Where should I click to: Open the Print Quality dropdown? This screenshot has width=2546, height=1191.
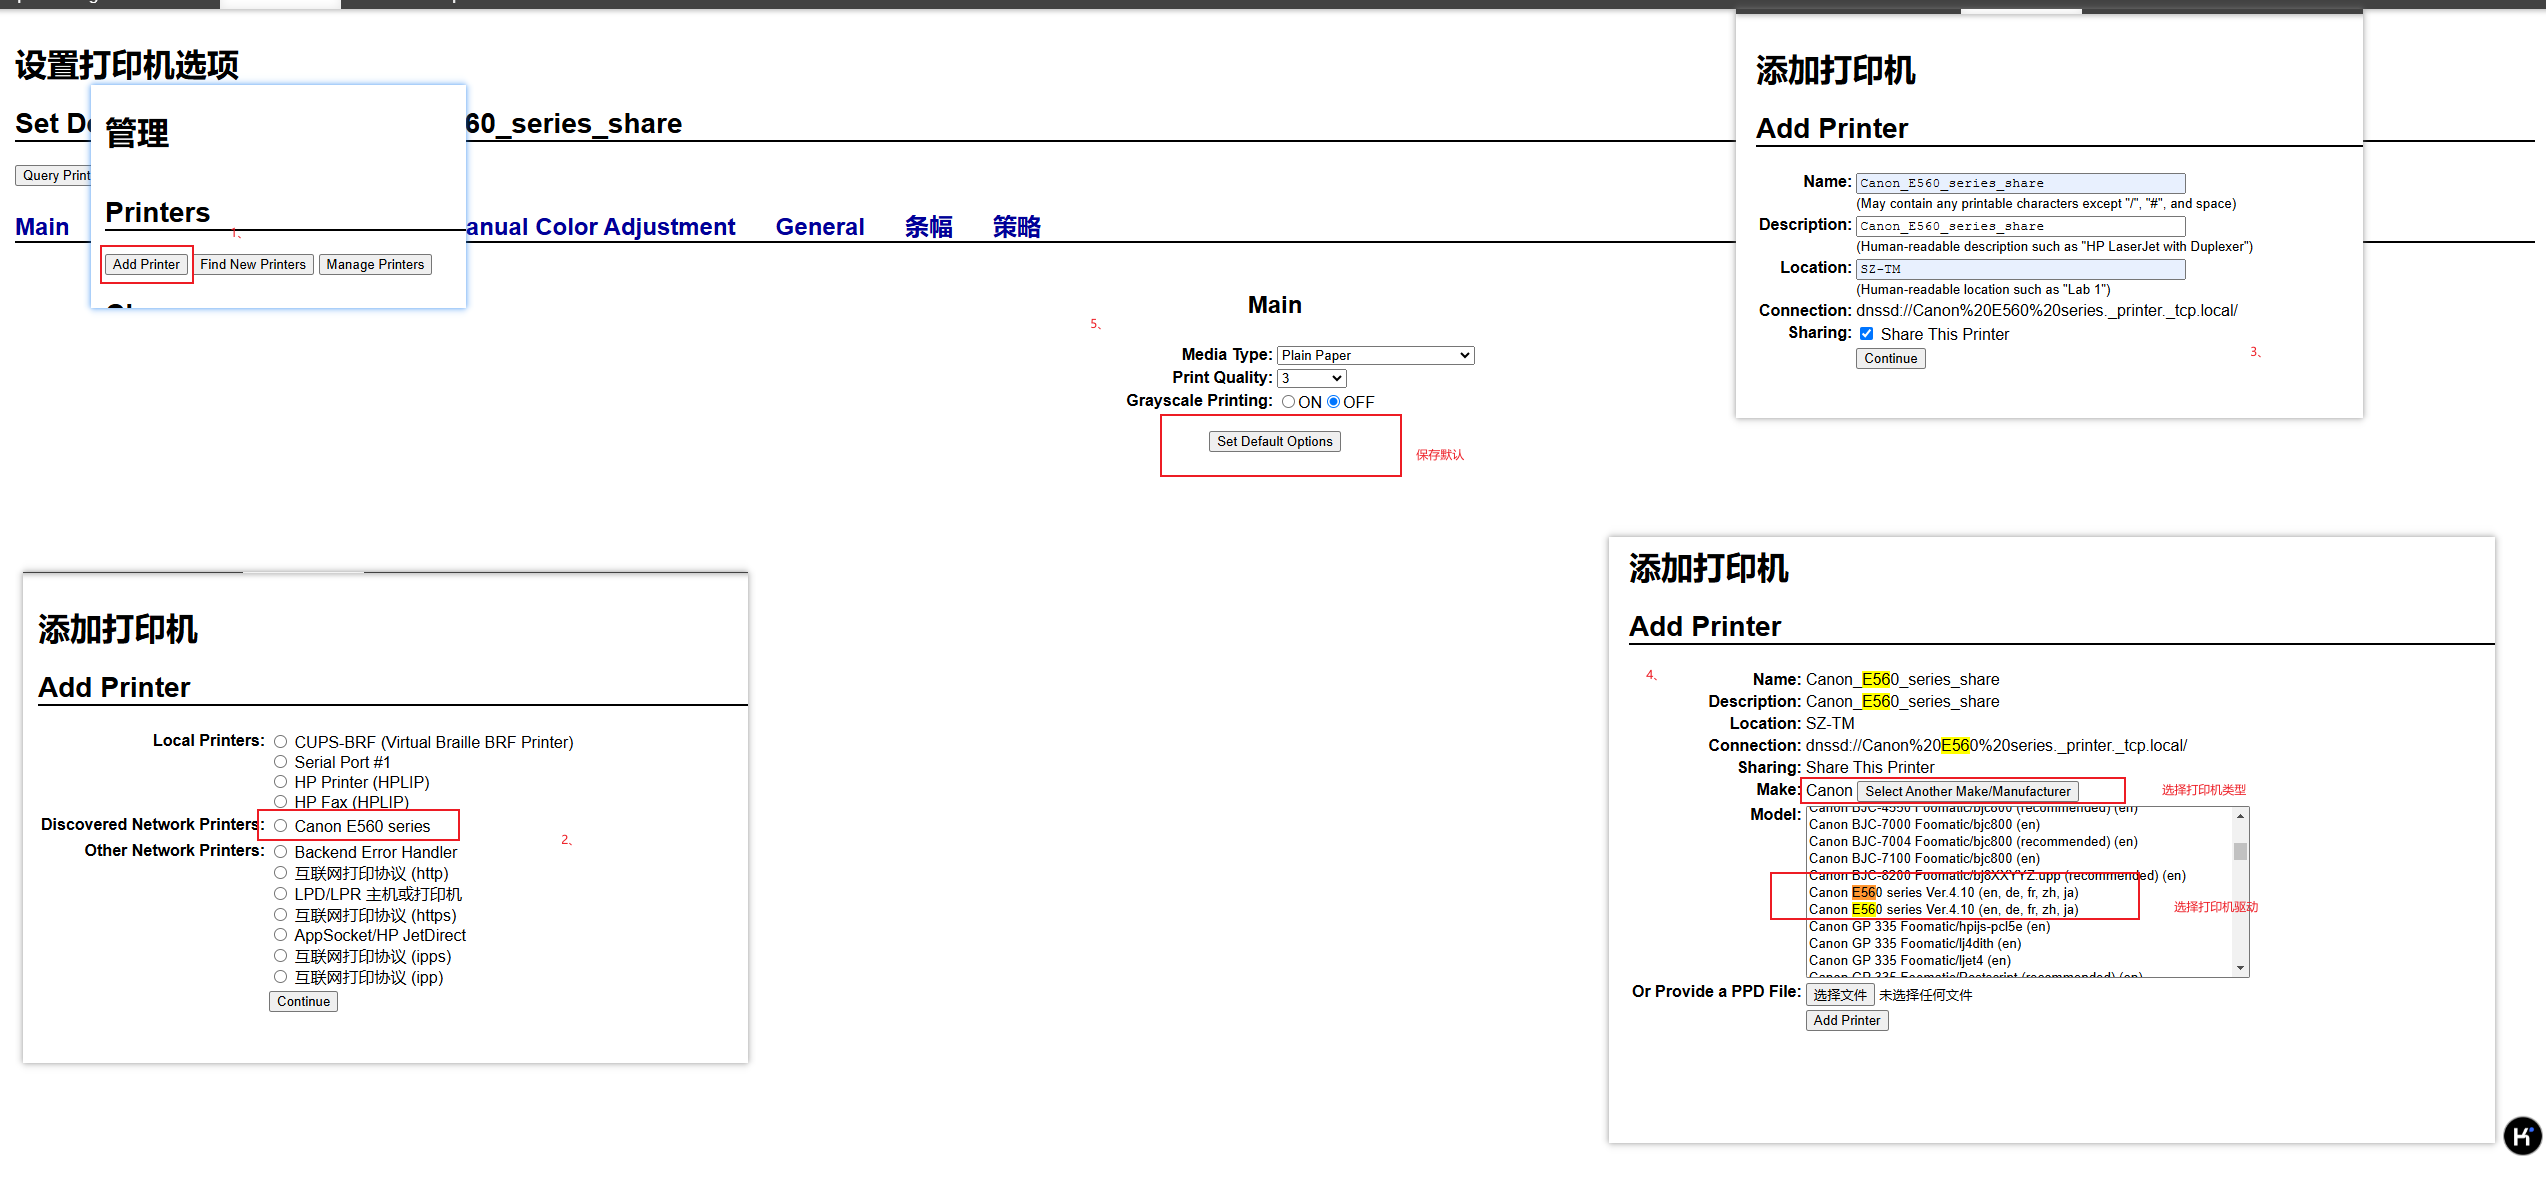click(x=1312, y=378)
